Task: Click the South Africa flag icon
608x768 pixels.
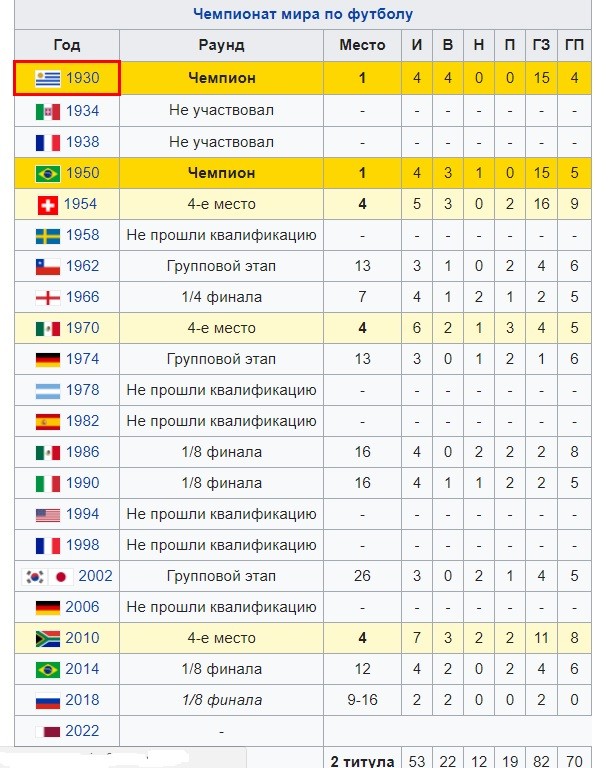Action: (47, 638)
